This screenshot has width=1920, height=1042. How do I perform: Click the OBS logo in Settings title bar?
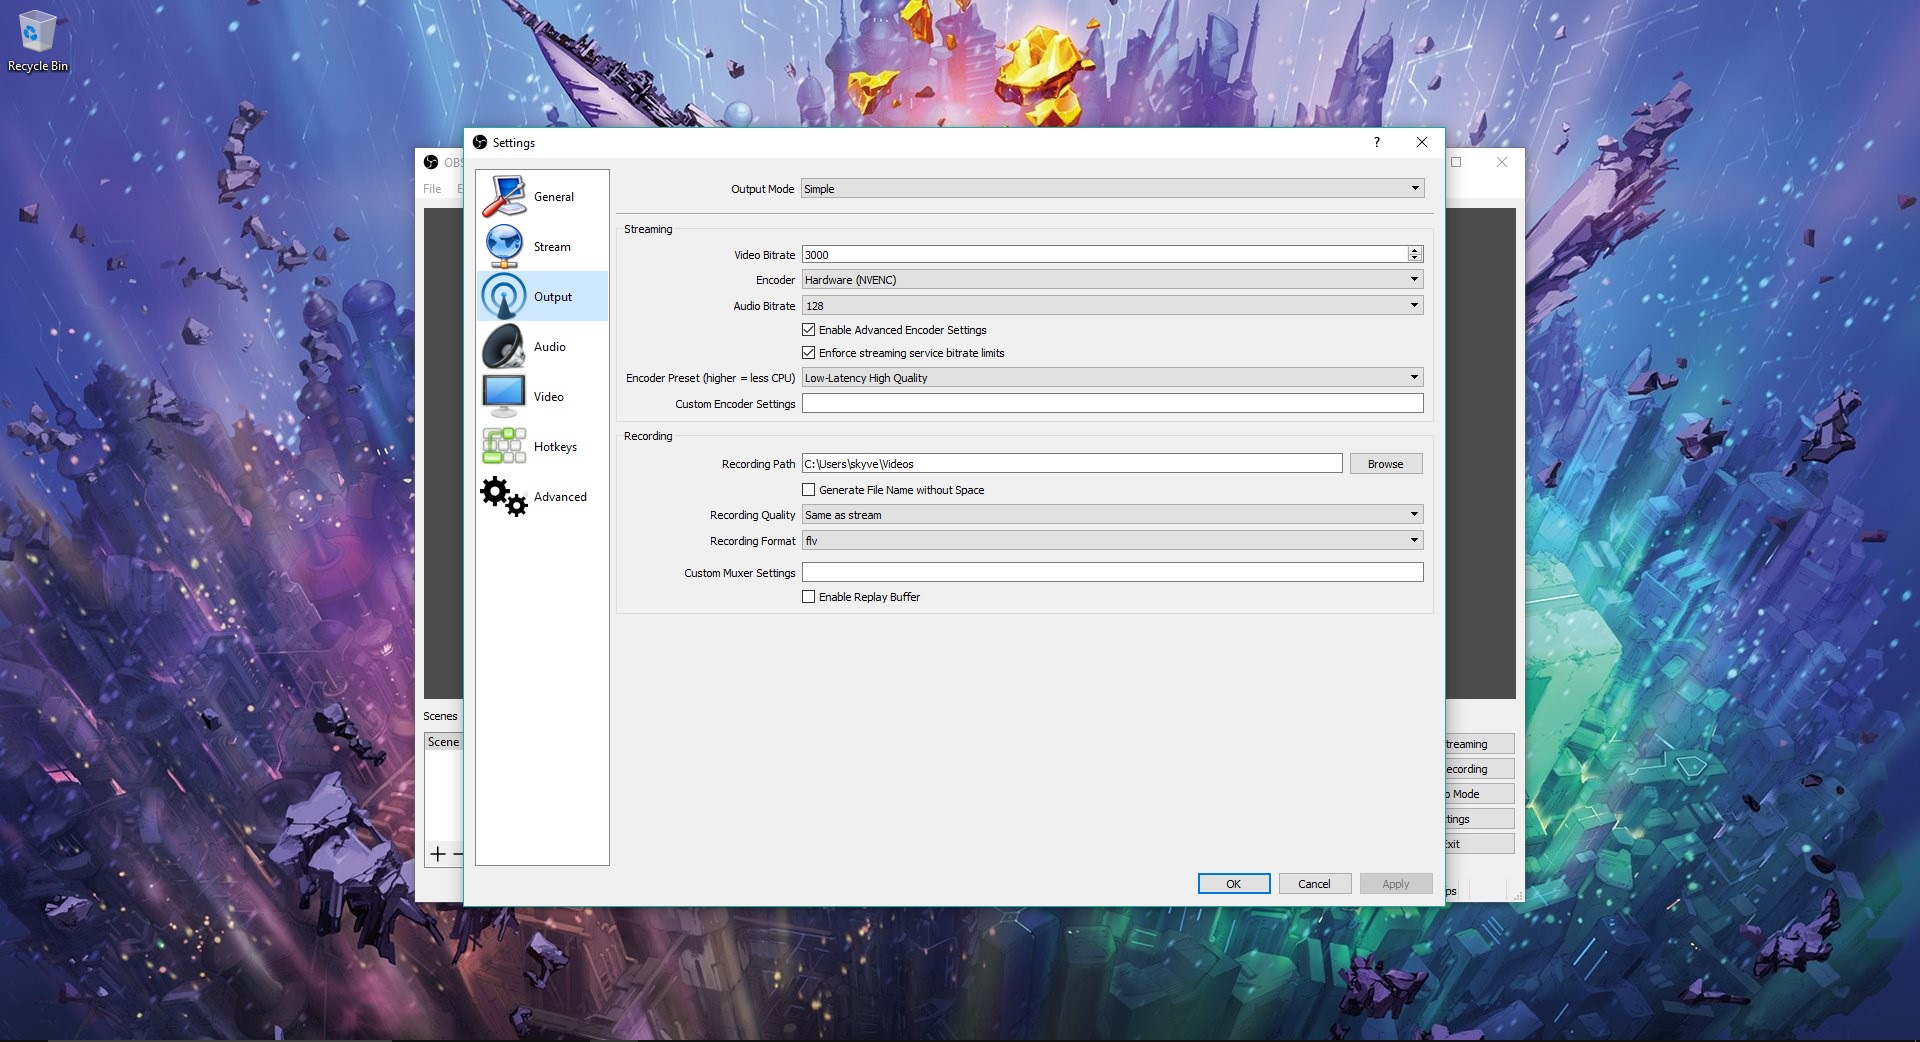480,142
